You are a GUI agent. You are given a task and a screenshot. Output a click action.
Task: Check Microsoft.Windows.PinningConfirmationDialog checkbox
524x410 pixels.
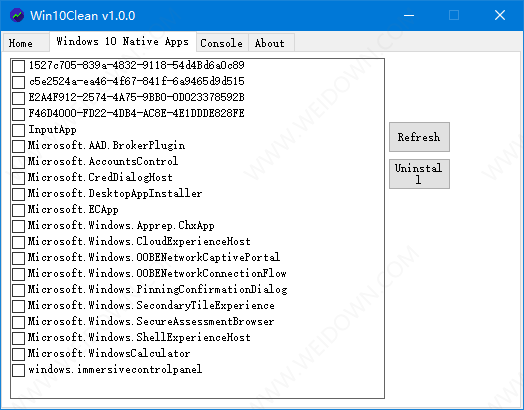[x=18, y=290]
